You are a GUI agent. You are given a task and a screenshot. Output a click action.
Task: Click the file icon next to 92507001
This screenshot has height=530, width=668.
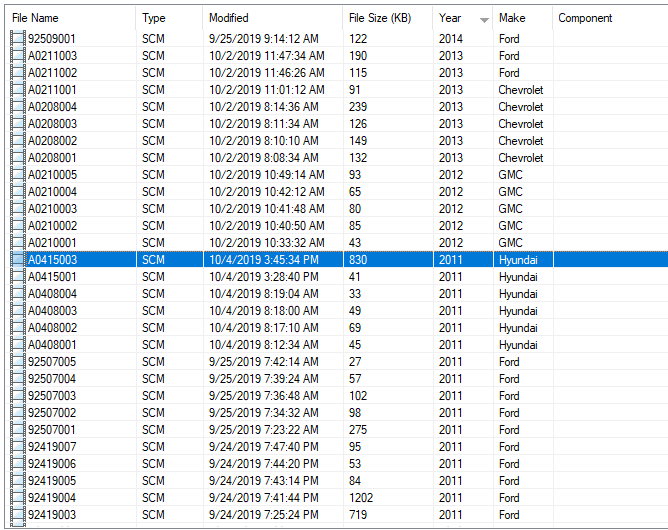[x=18, y=430]
